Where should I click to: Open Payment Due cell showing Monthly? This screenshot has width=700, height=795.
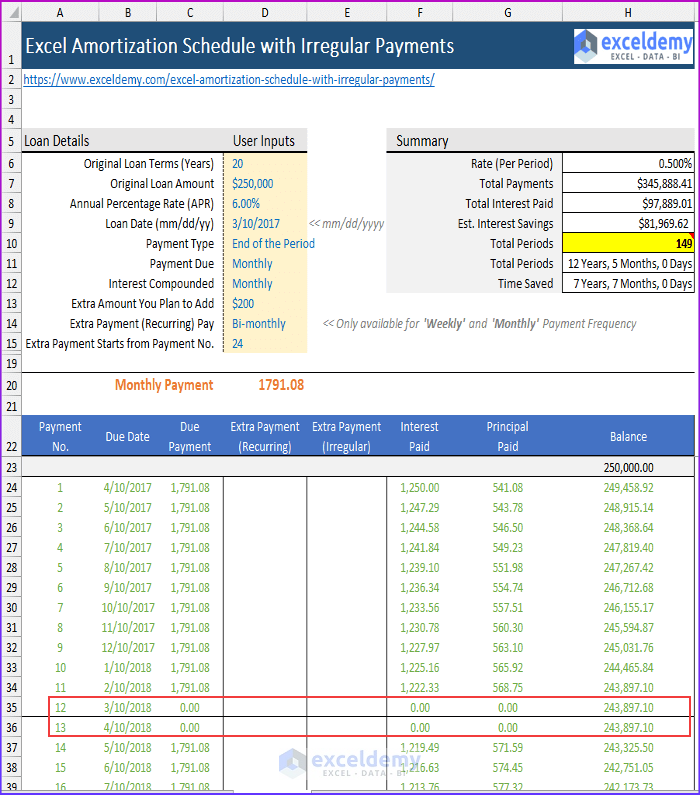[265, 264]
